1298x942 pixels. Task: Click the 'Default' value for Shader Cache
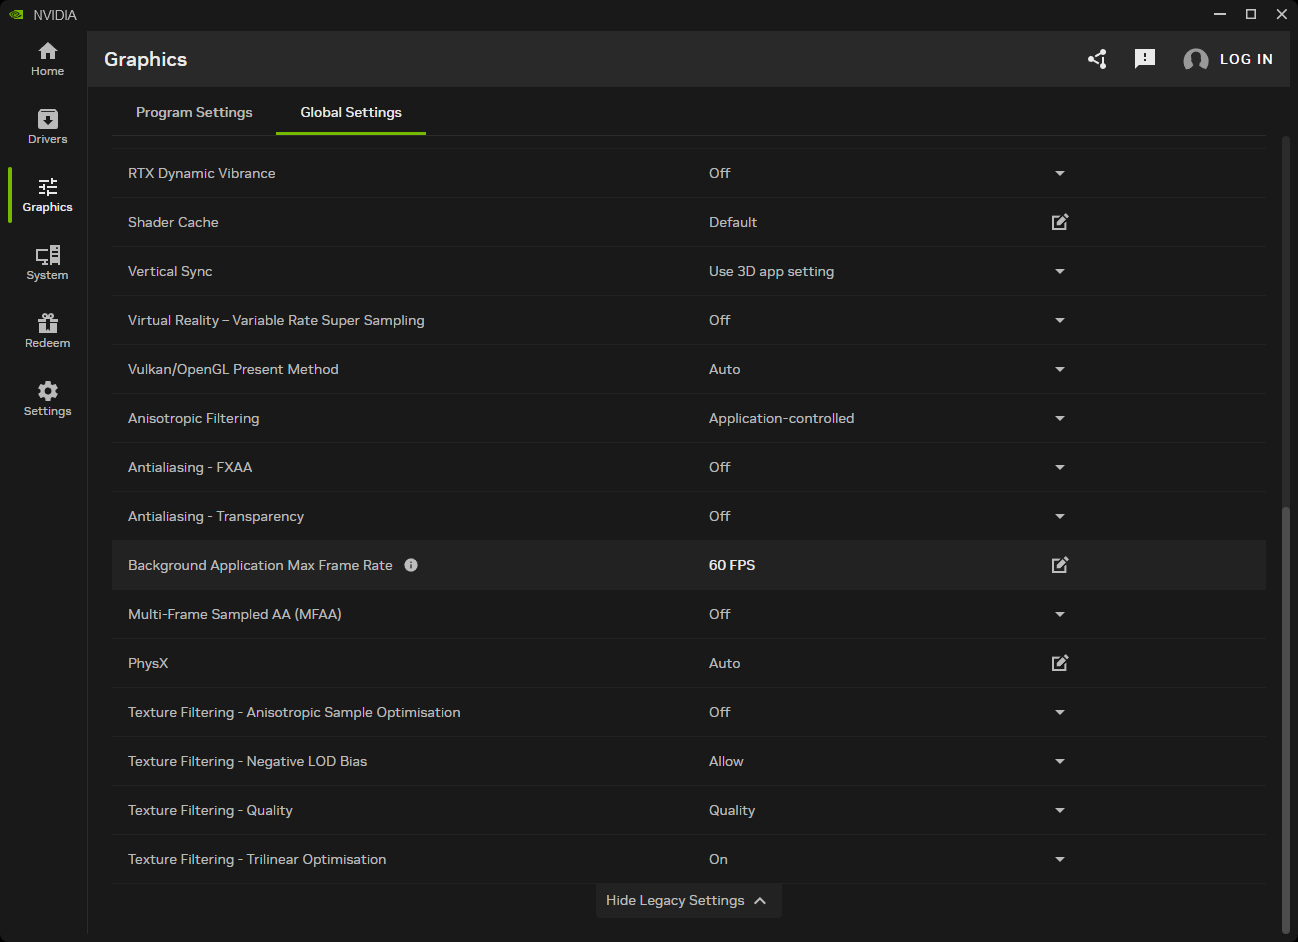[x=733, y=222]
